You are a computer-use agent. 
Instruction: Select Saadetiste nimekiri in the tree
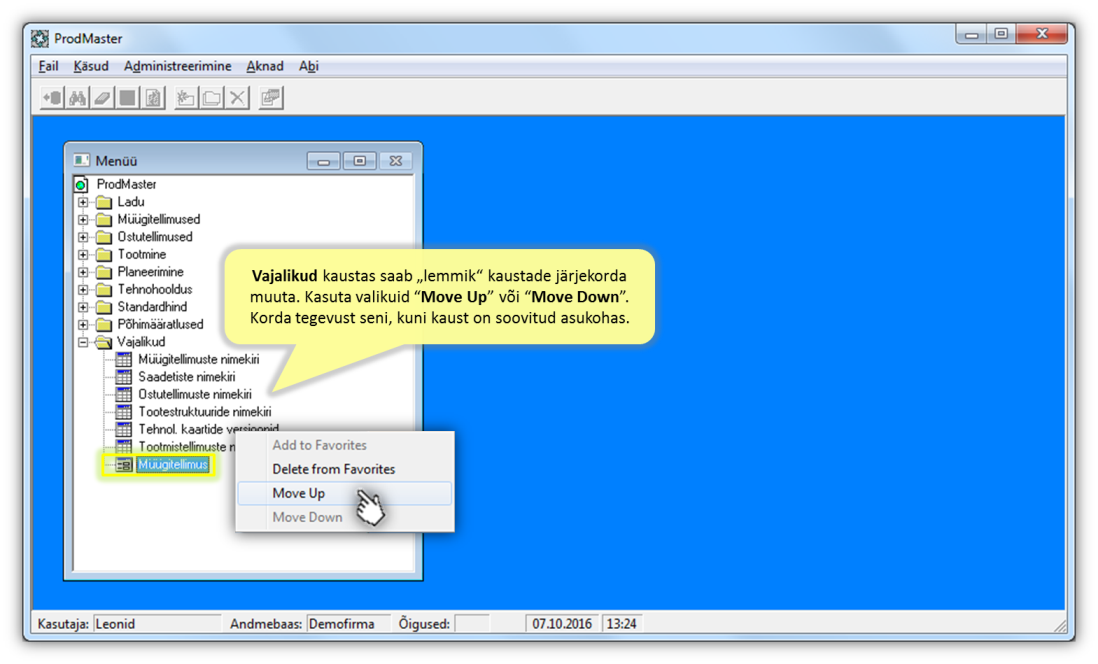(x=186, y=377)
